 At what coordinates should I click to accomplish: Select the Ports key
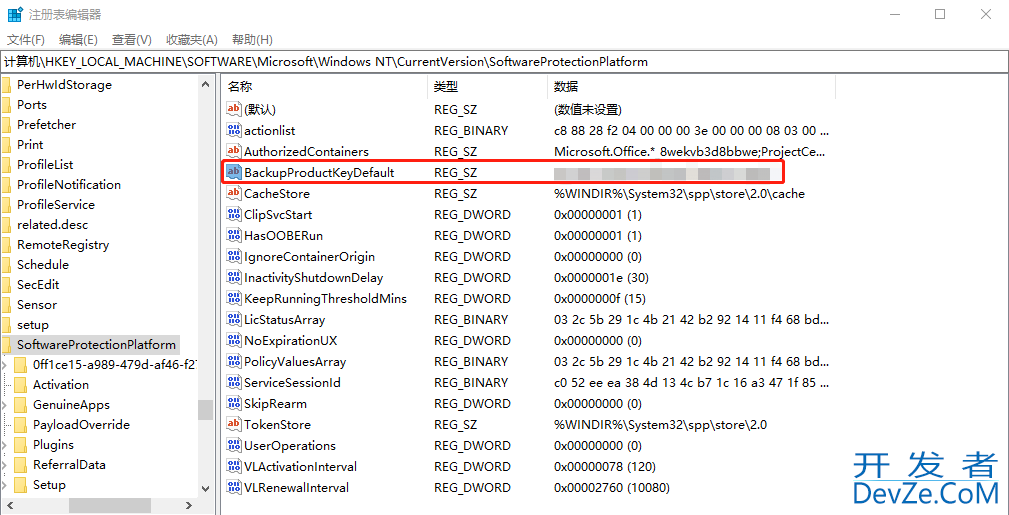(32, 105)
